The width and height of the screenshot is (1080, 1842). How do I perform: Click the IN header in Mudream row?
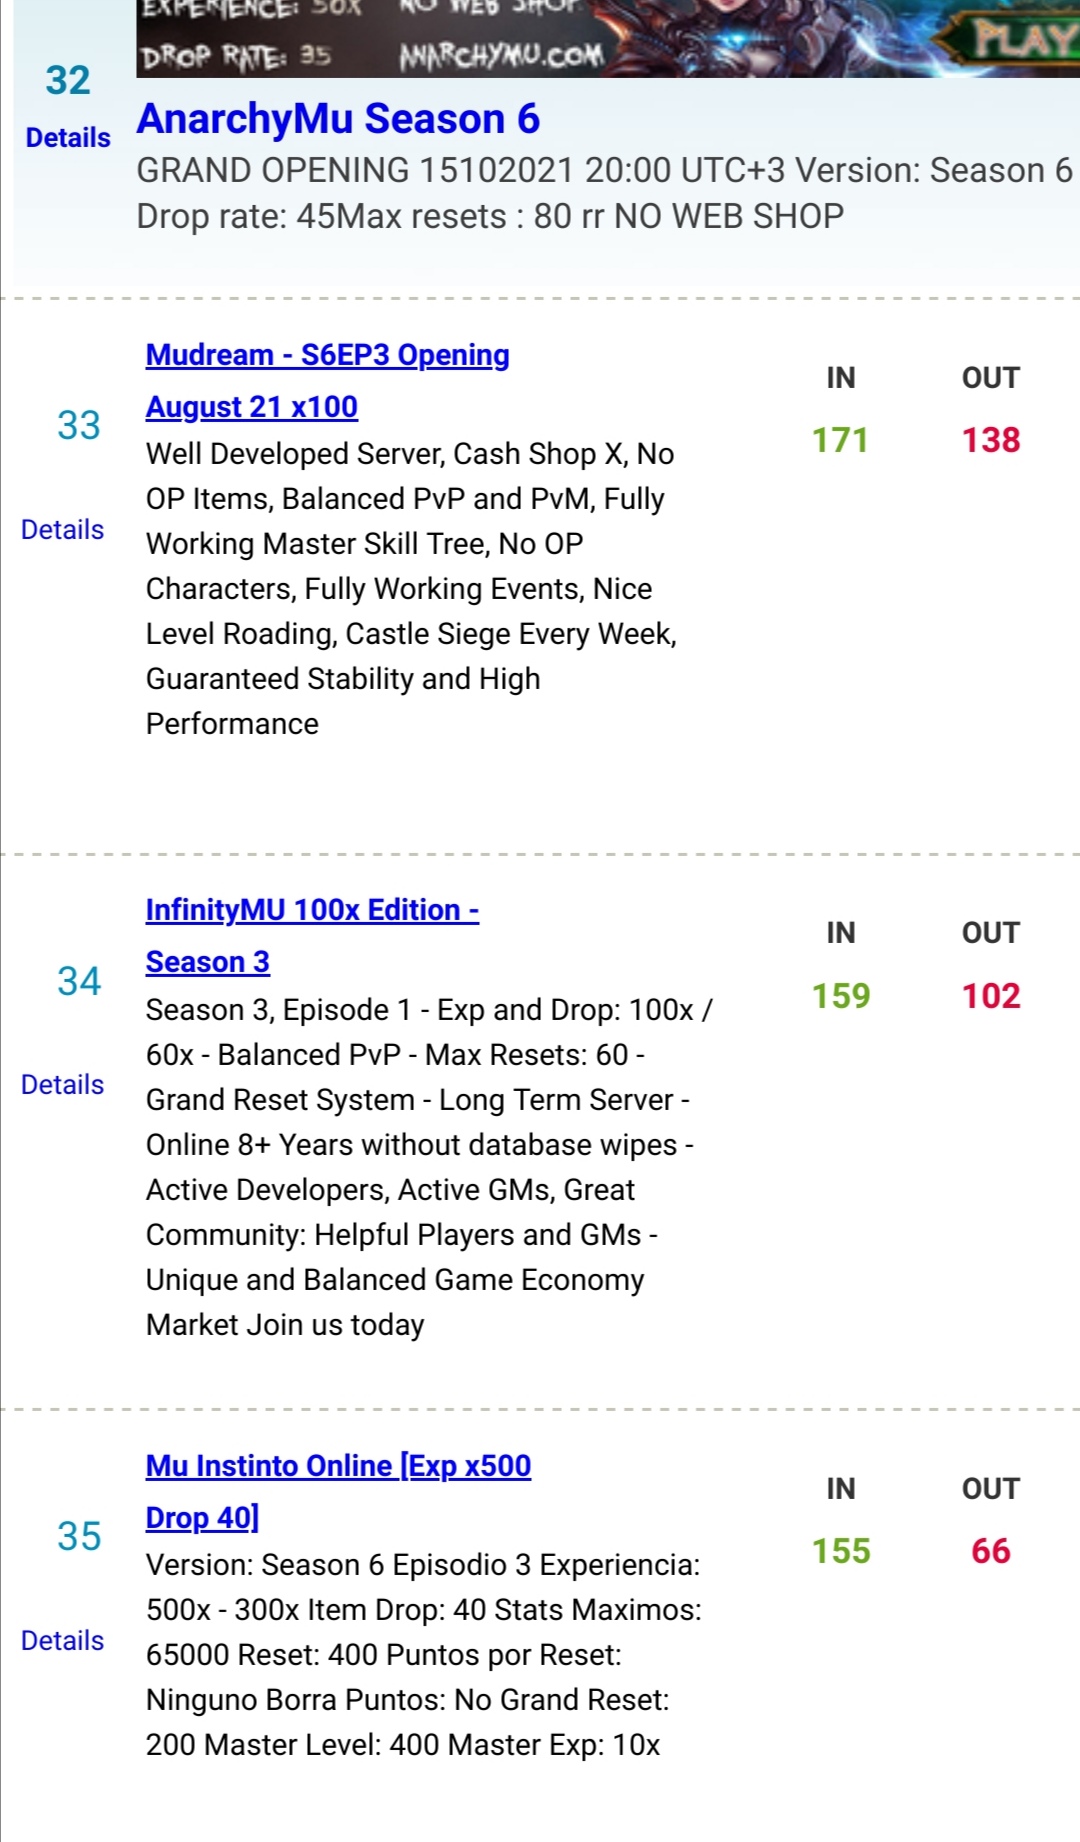(x=841, y=378)
